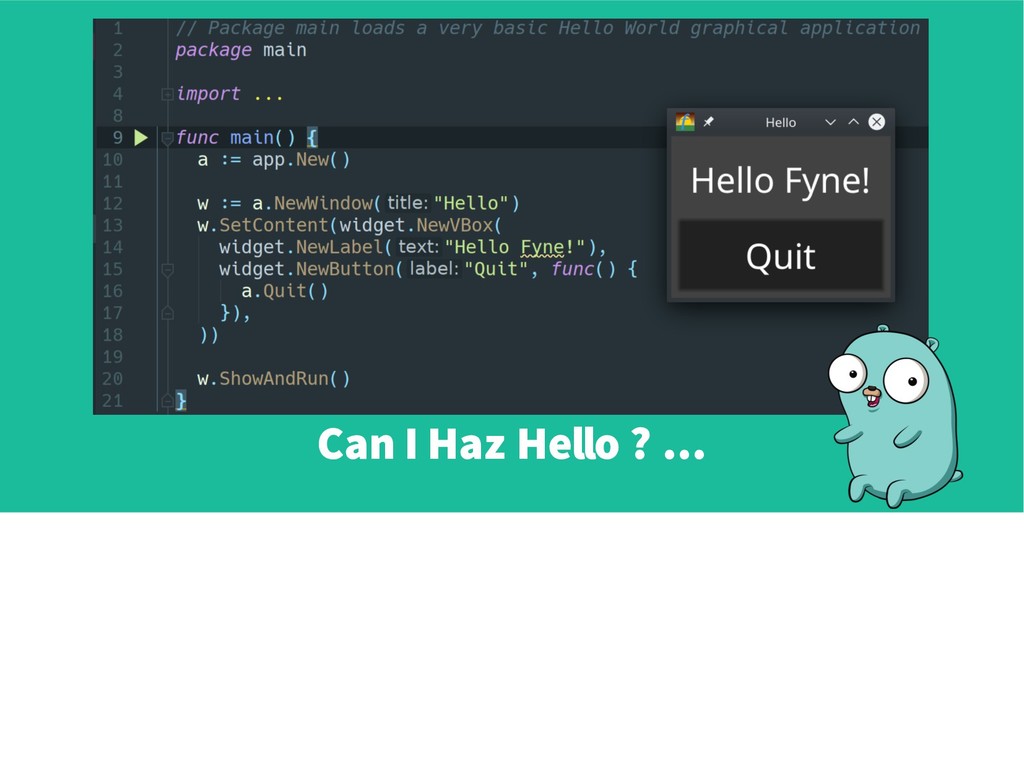Click the label: parameter hint
The width and height of the screenshot is (1024, 769).
[435, 269]
